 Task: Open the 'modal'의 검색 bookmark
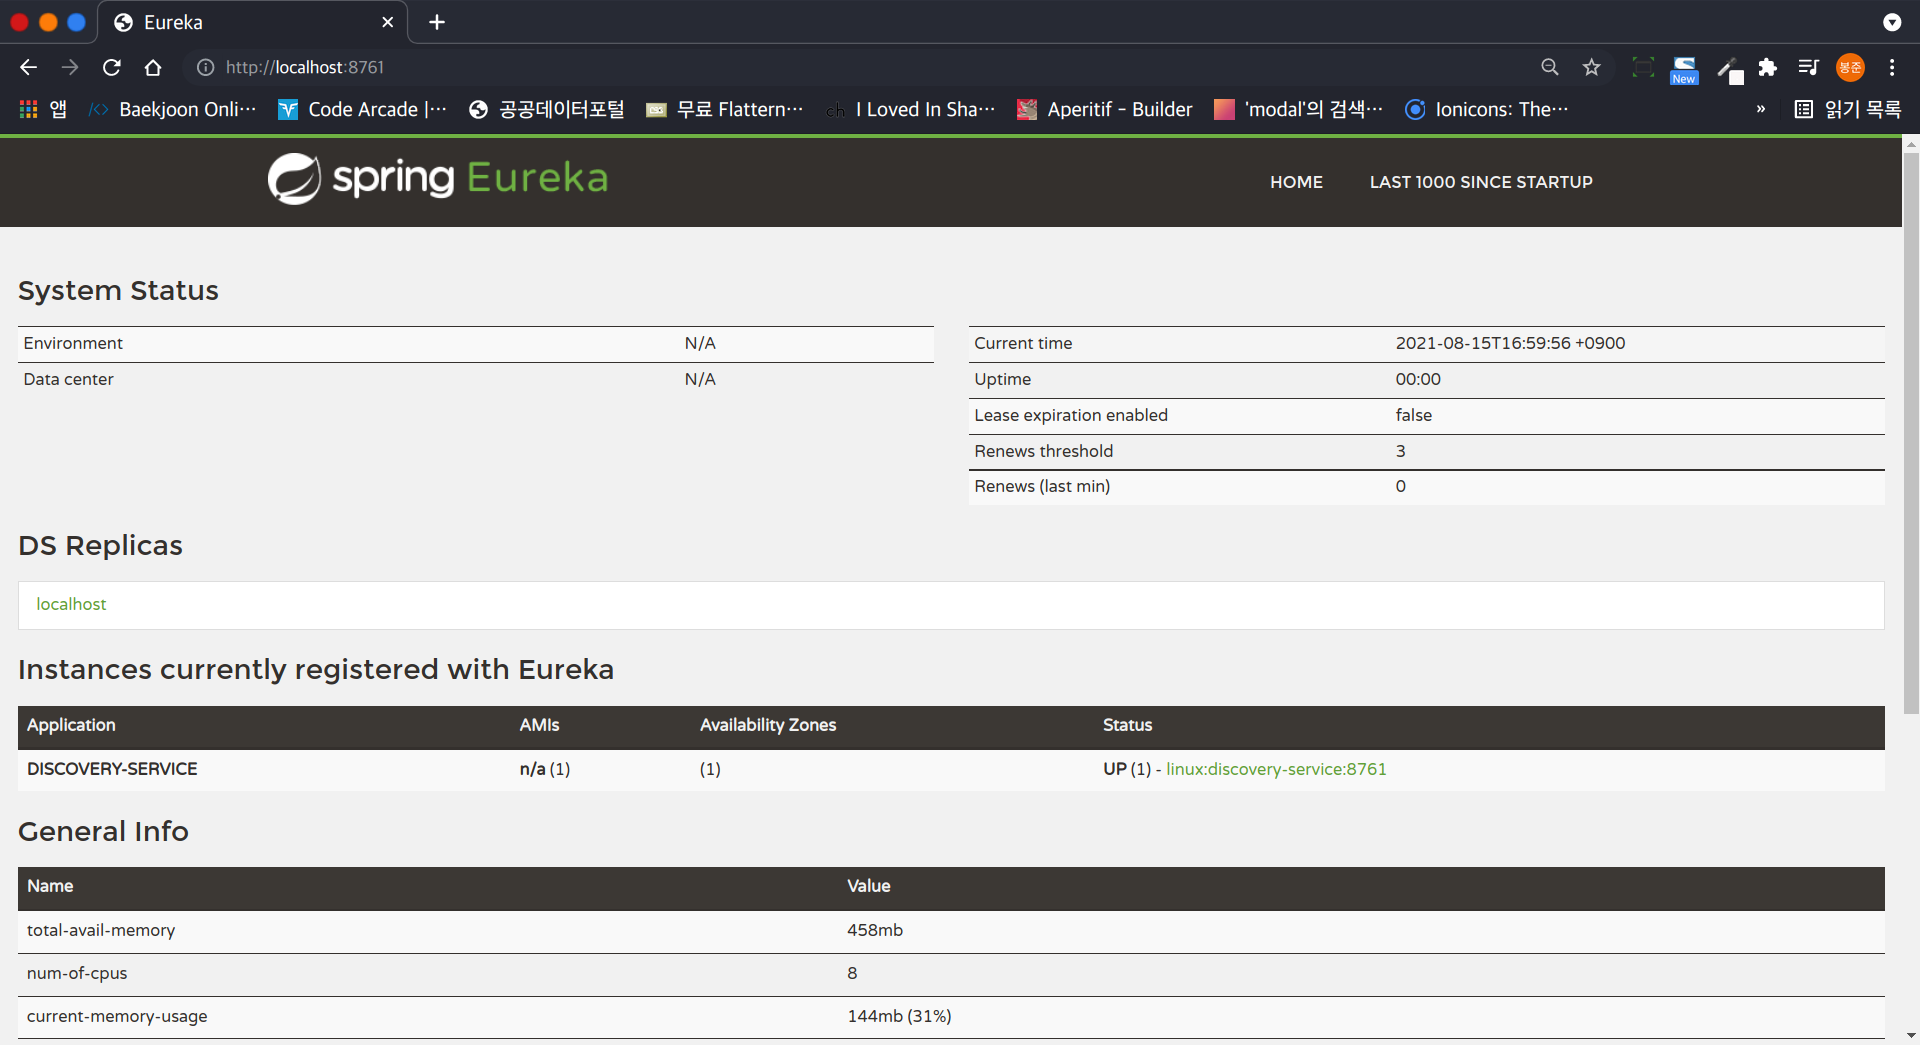pyautogui.click(x=1299, y=109)
